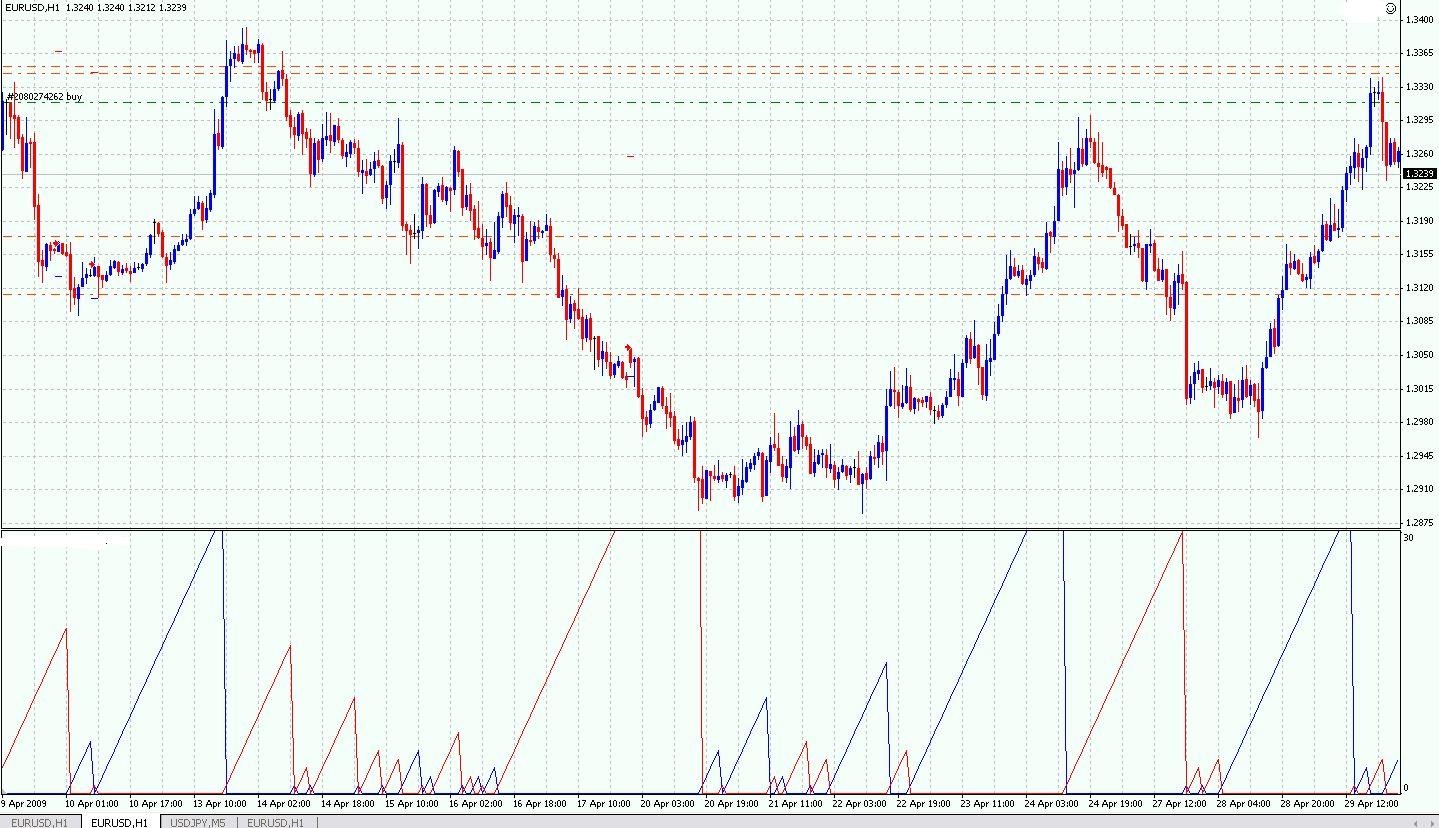Click the "28 Apr 20:00" time label

click(1308, 803)
